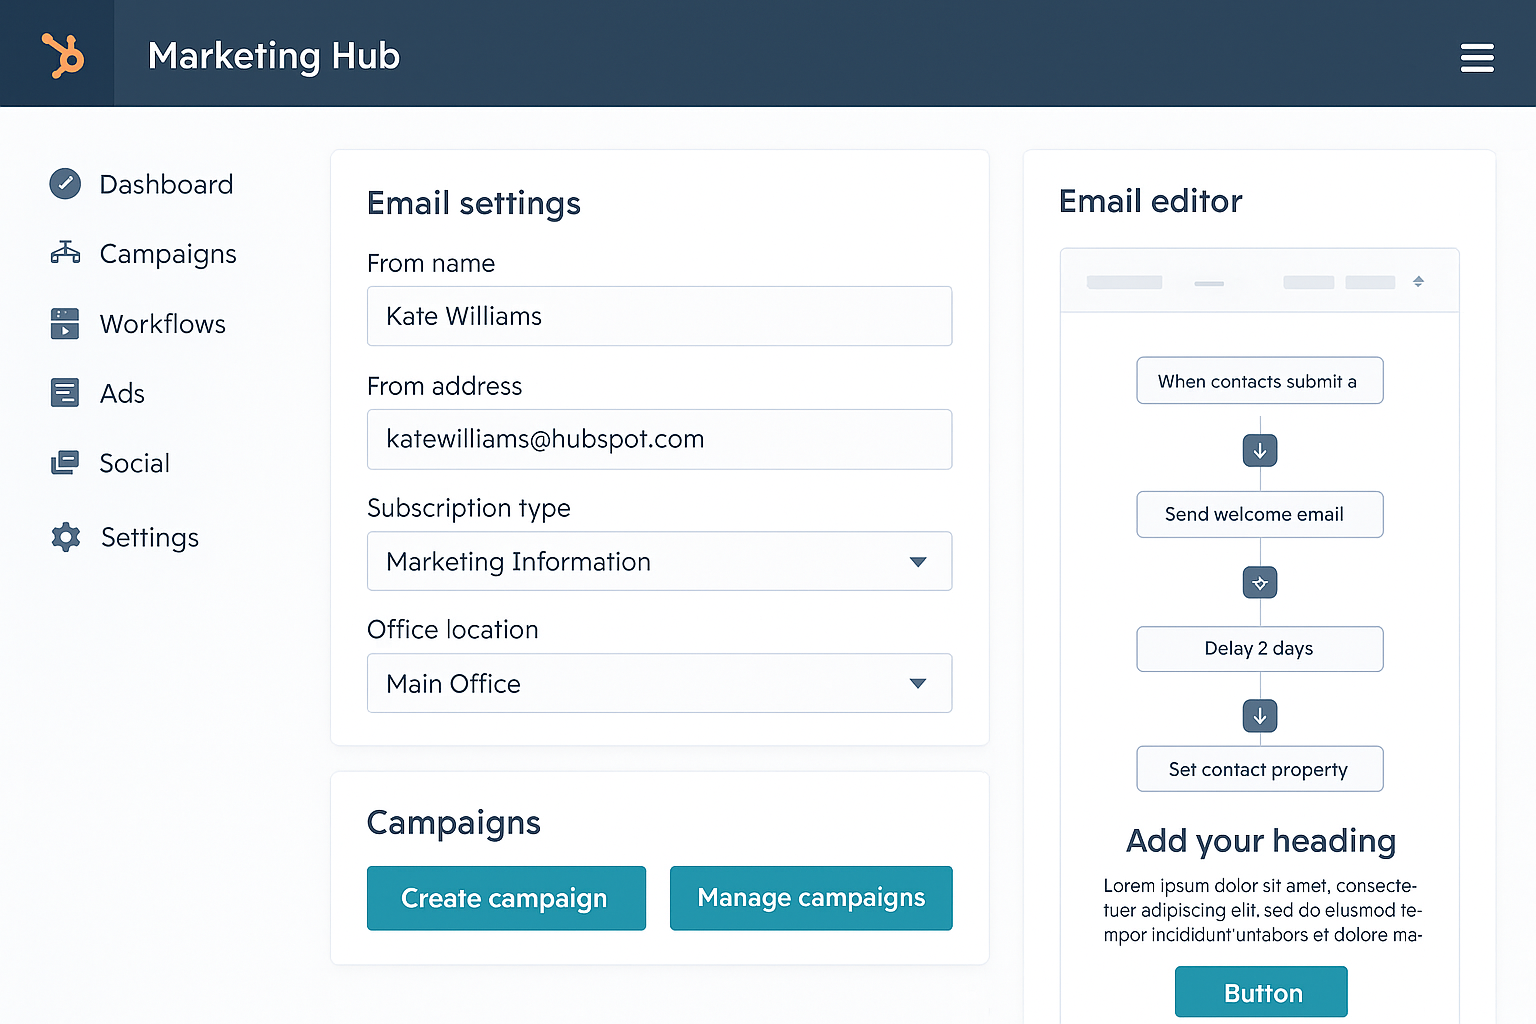Open the hamburger menu
The height and width of the screenshot is (1024, 1536).
(x=1477, y=58)
